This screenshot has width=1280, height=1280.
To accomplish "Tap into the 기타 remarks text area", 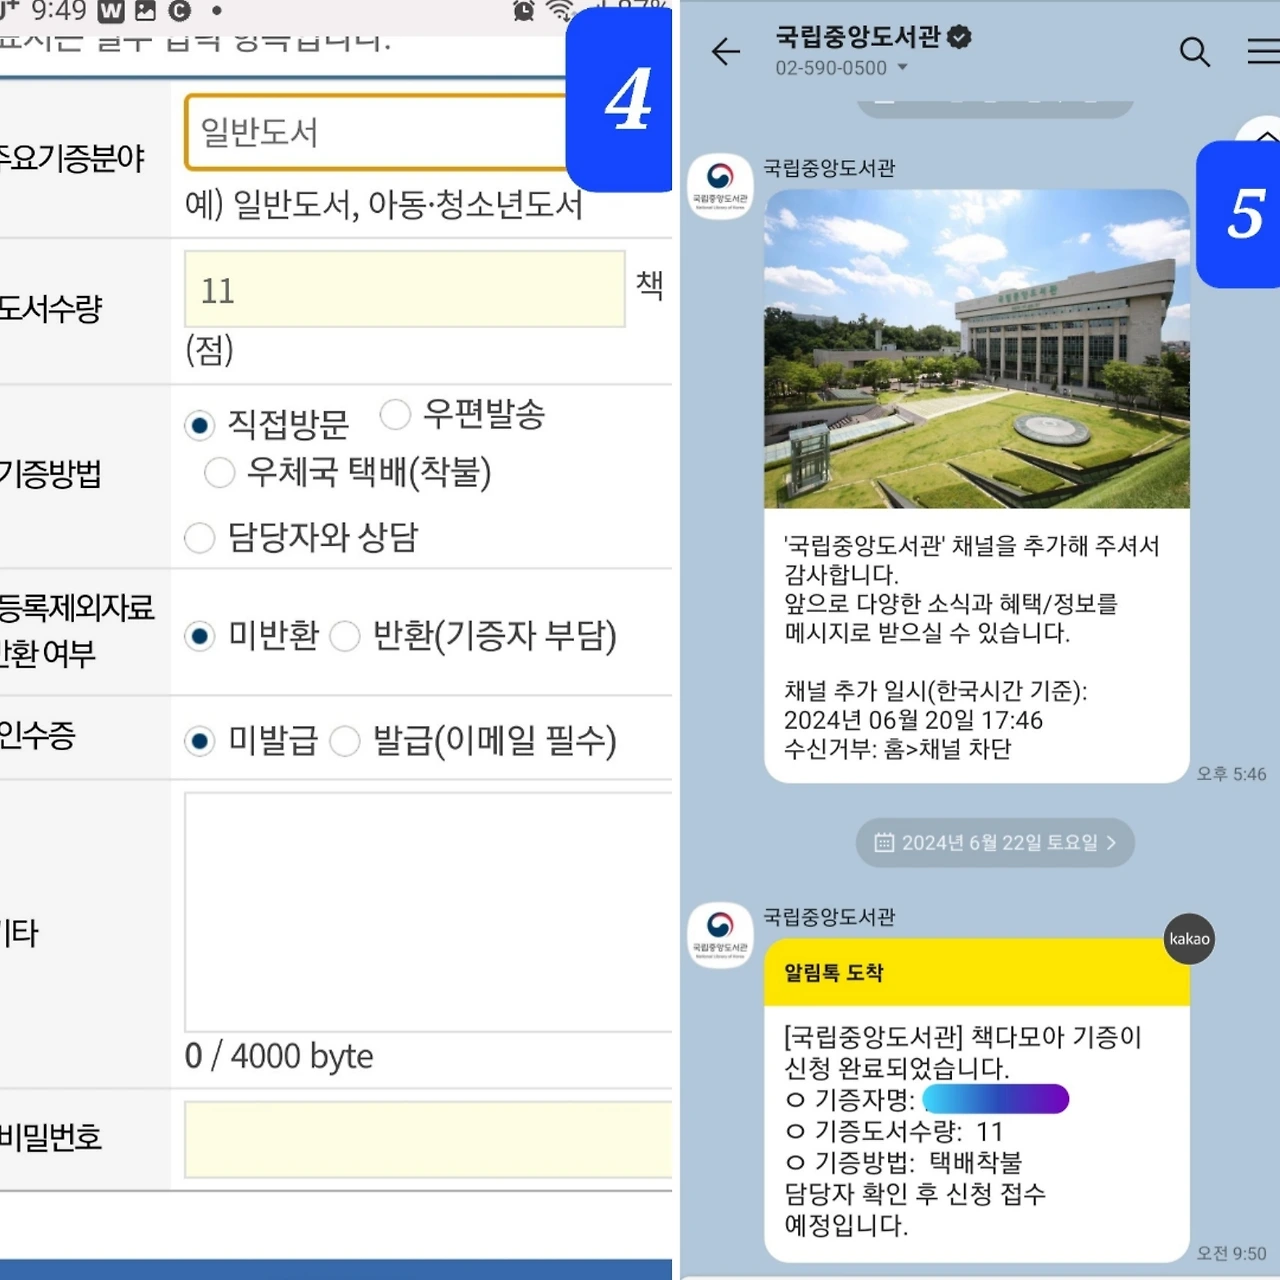I will click(428, 912).
